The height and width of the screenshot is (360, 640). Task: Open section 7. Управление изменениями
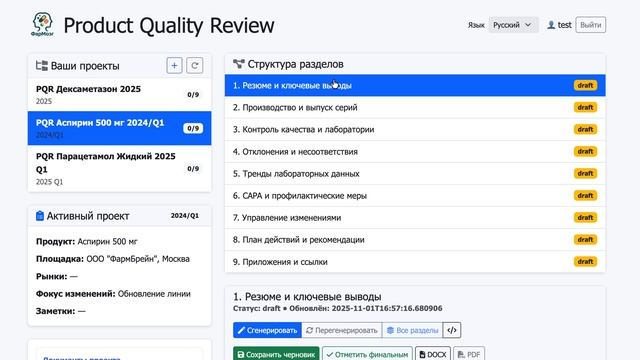(415, 218)
